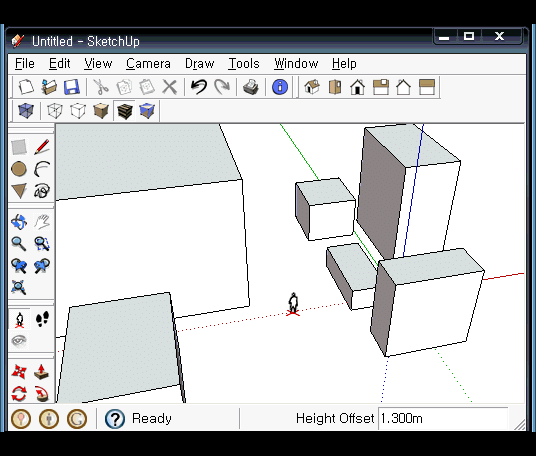This screenshot has height=456, width=536.
Task: Click the Redo arrow icon
Action: click(222, 87)
